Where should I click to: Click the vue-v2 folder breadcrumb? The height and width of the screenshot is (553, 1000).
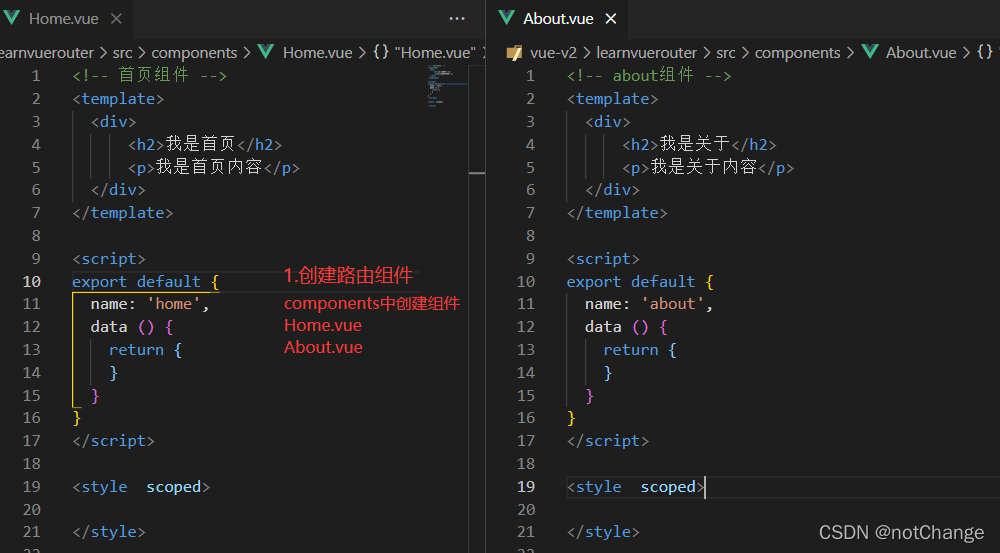point(553,53)
